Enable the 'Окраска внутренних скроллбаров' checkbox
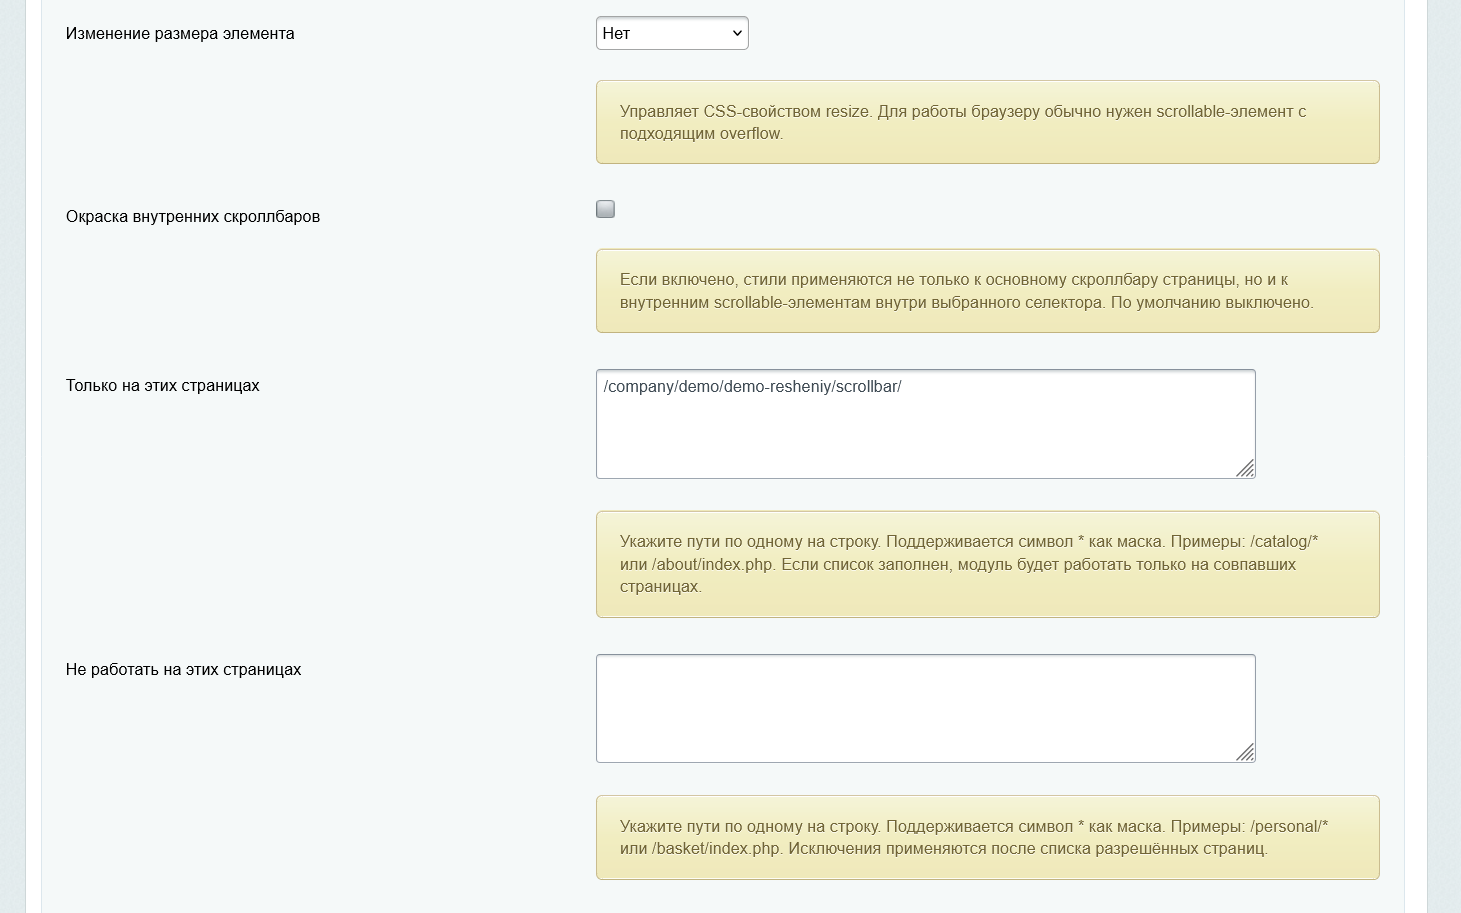This screenshot has width=1461, height=913. coord(605,209)
